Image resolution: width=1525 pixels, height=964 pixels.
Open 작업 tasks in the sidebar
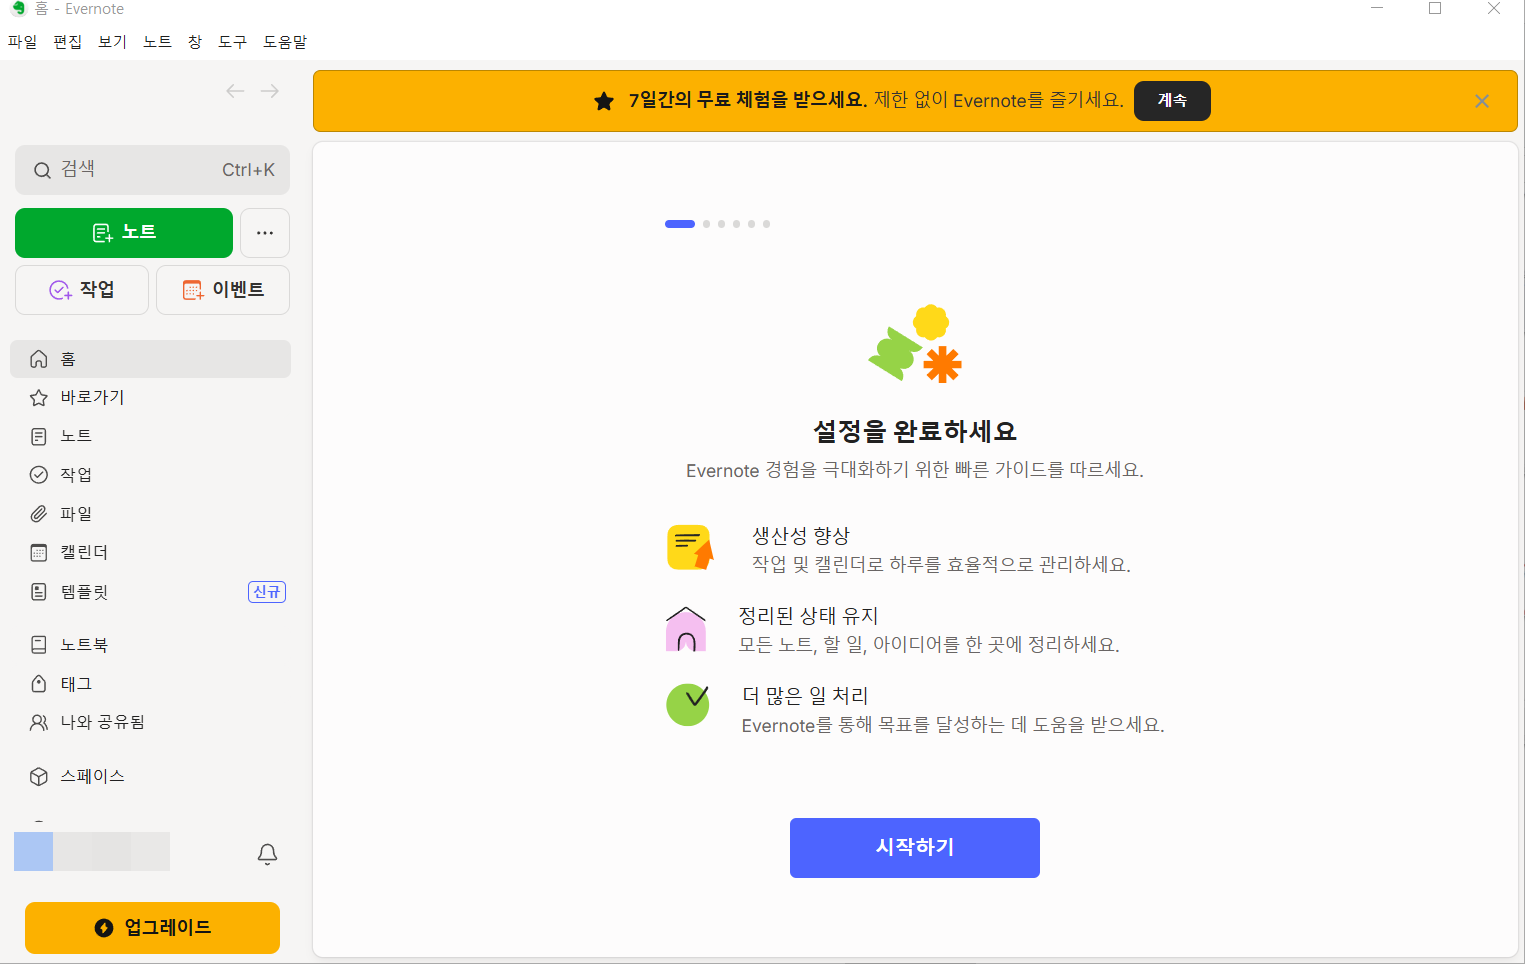(150, 475)
